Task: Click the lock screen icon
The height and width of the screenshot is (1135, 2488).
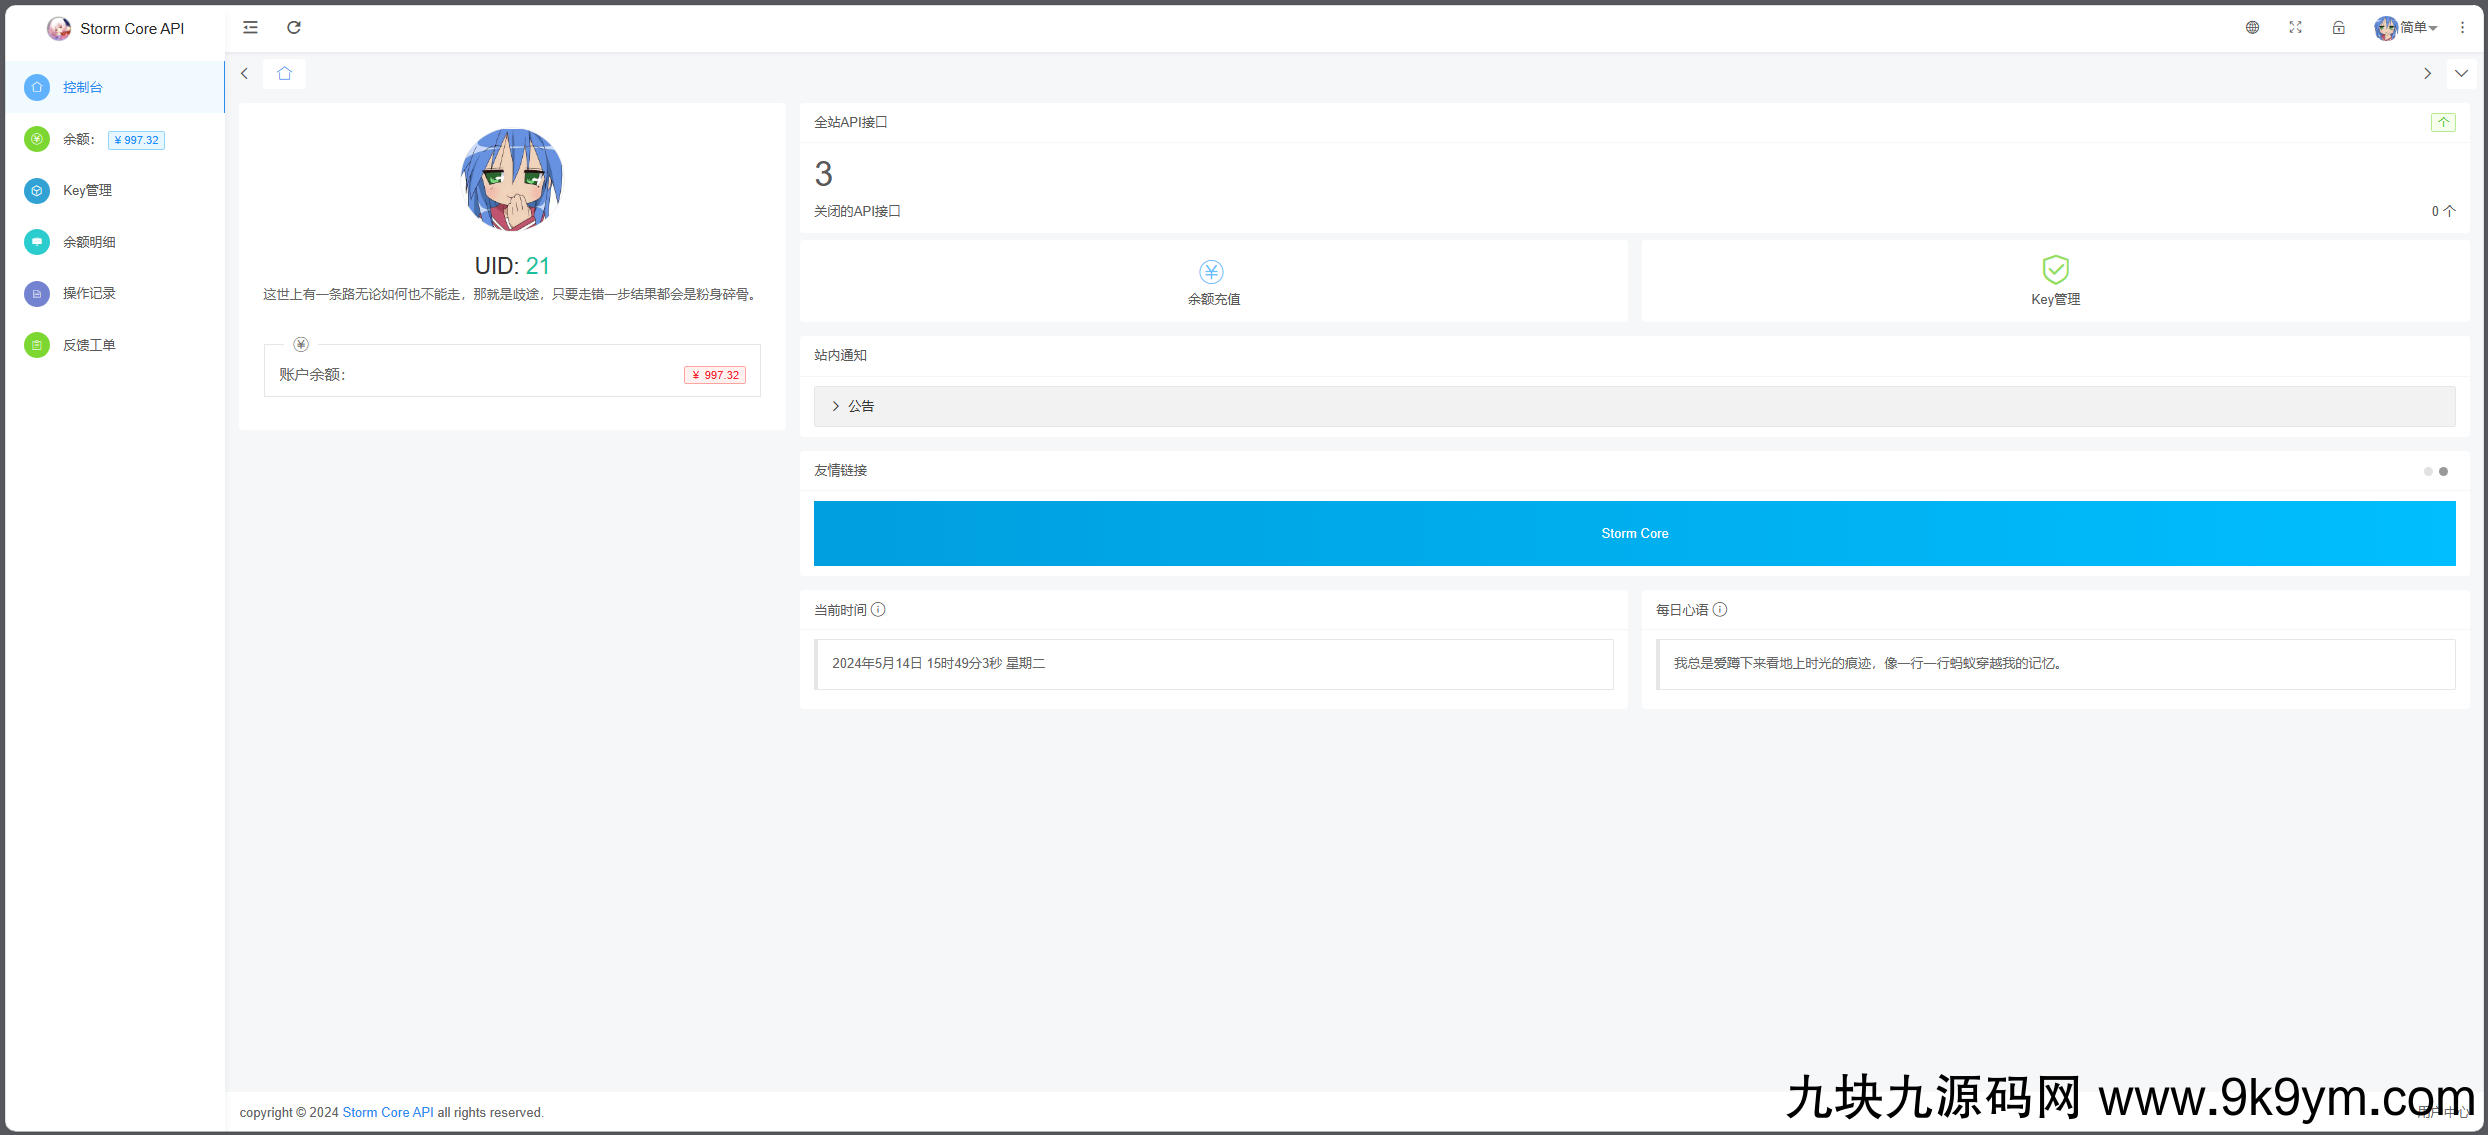Action: [2338, 27]
